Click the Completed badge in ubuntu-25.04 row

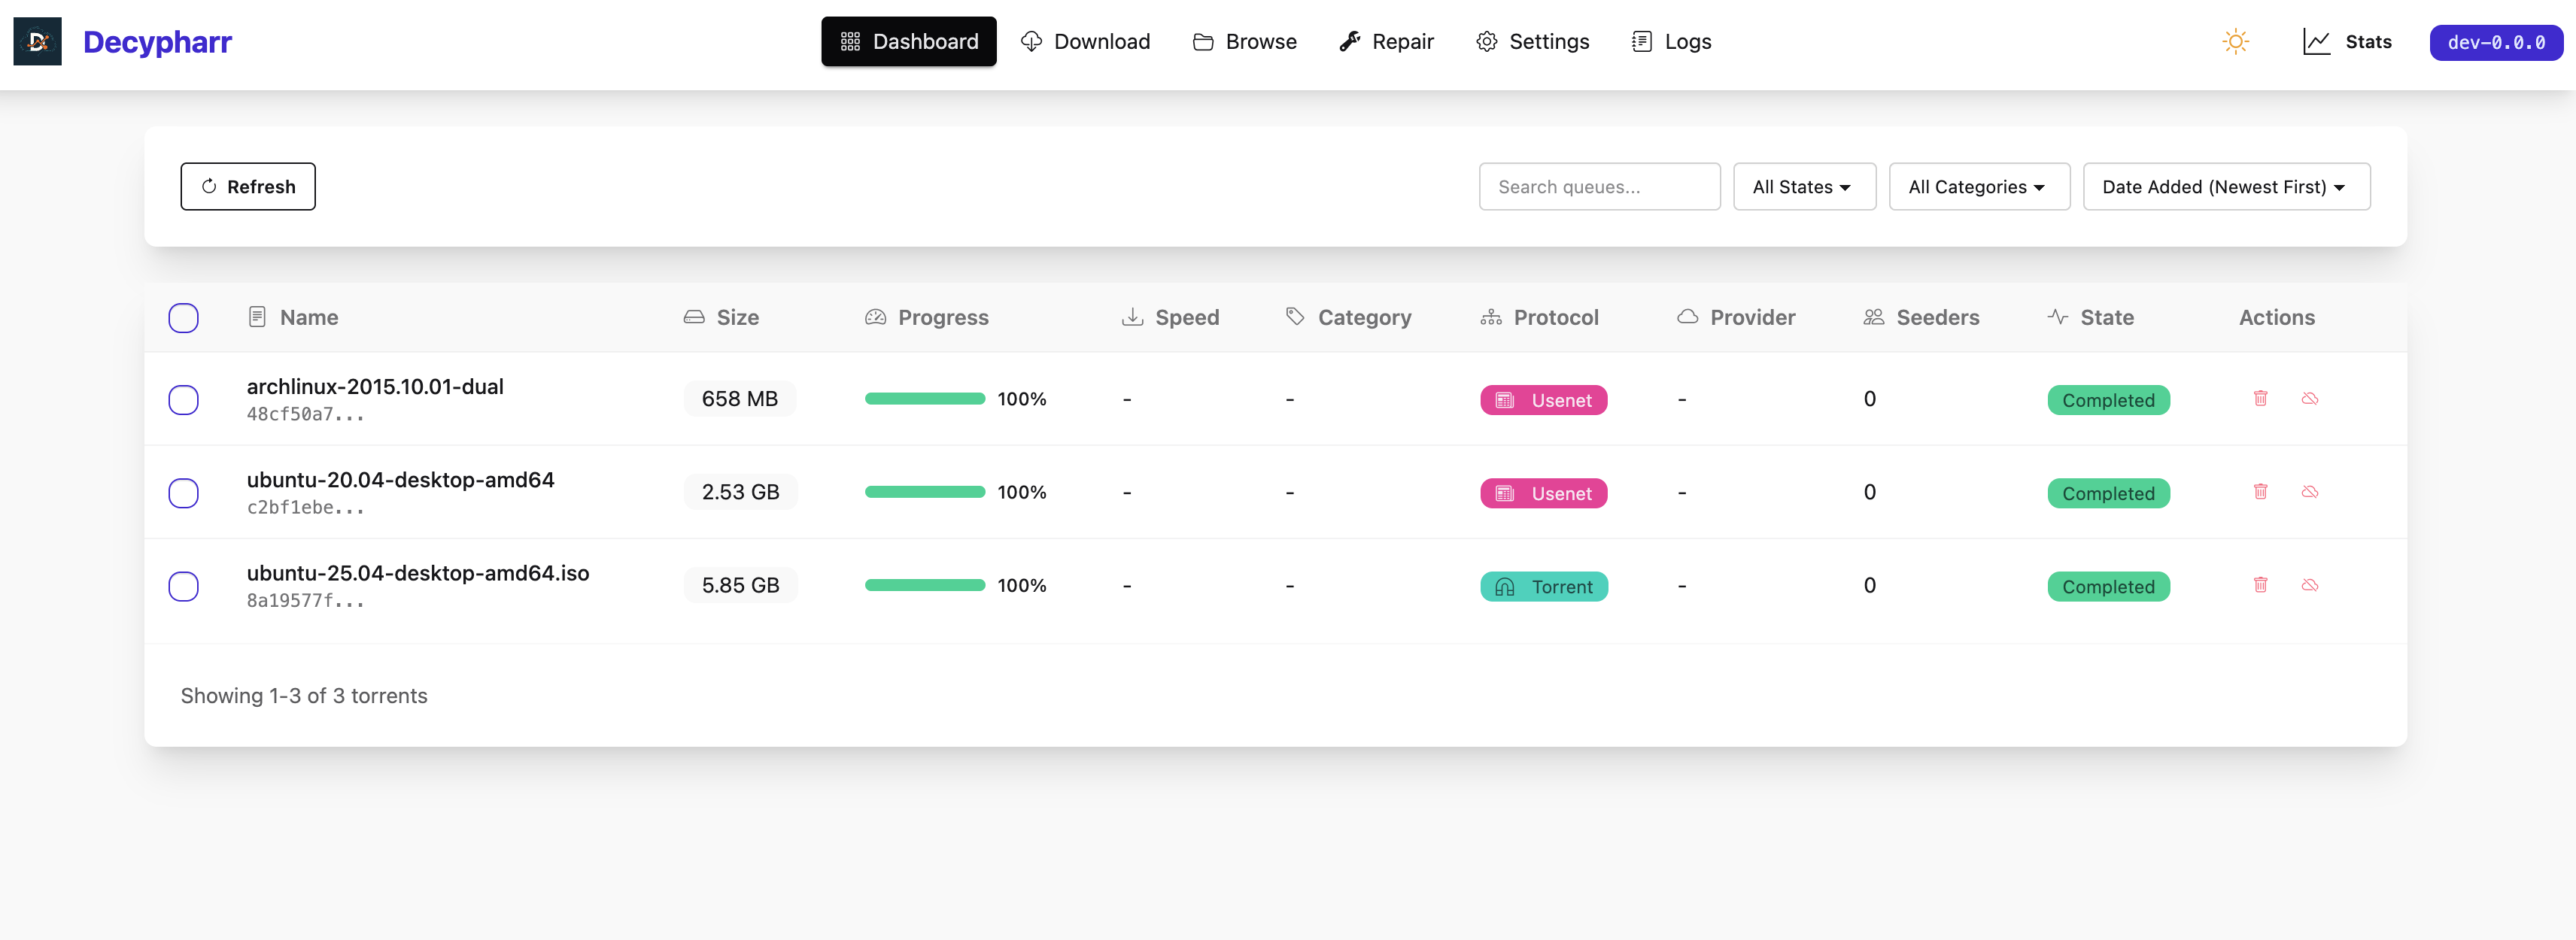pyautogui.click(x=2108, y=586)
